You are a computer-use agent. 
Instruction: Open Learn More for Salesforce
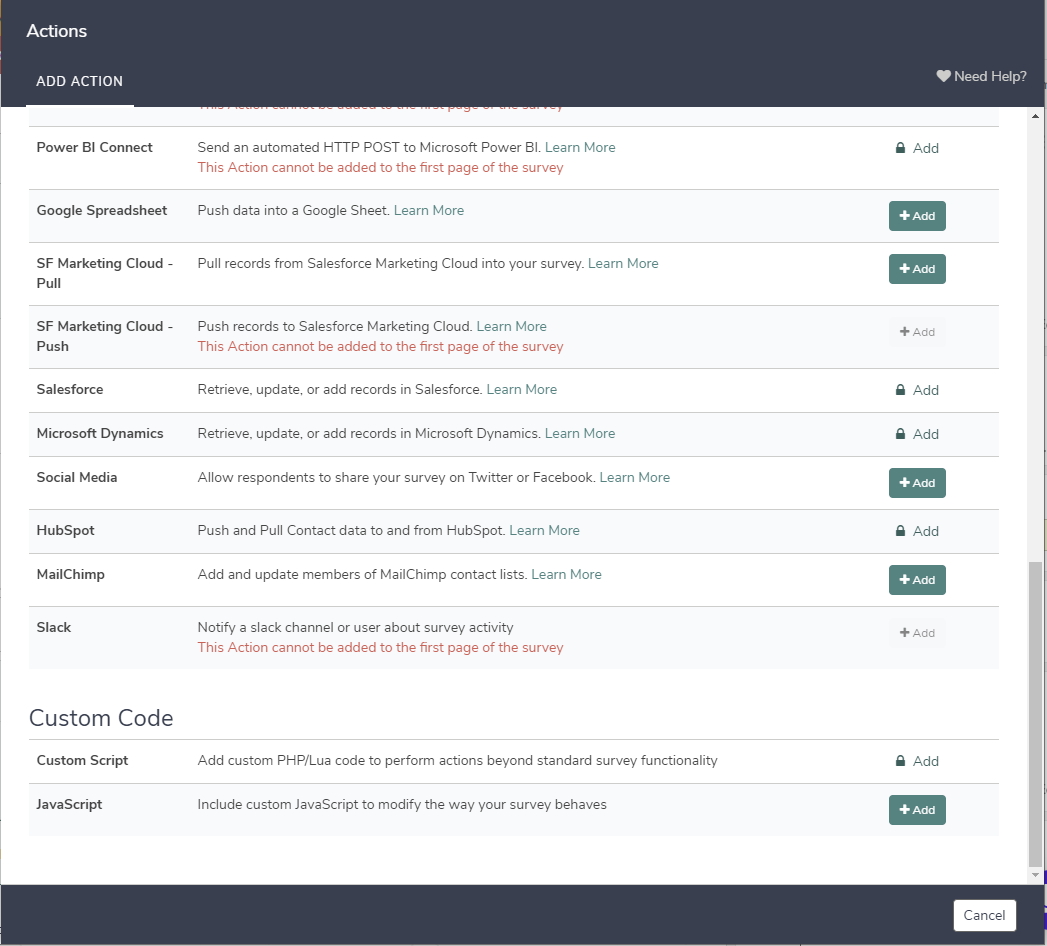tap(521, 389)
